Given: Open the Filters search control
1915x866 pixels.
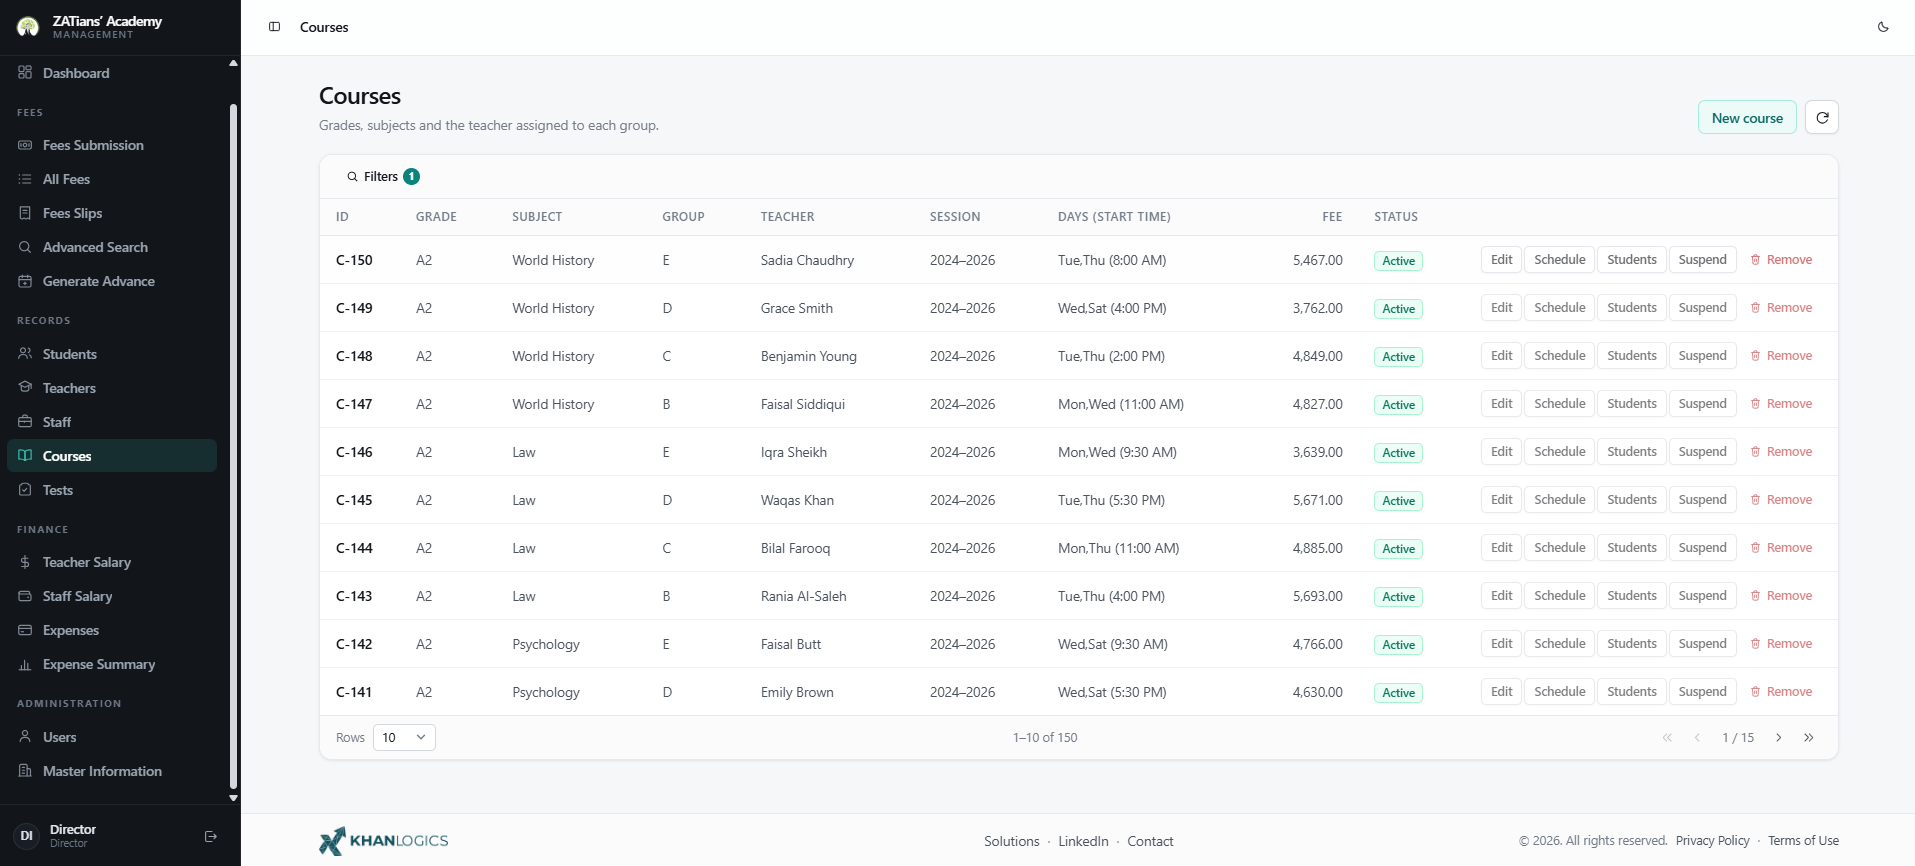Looking at the screenshot, I should pos(382,176).
